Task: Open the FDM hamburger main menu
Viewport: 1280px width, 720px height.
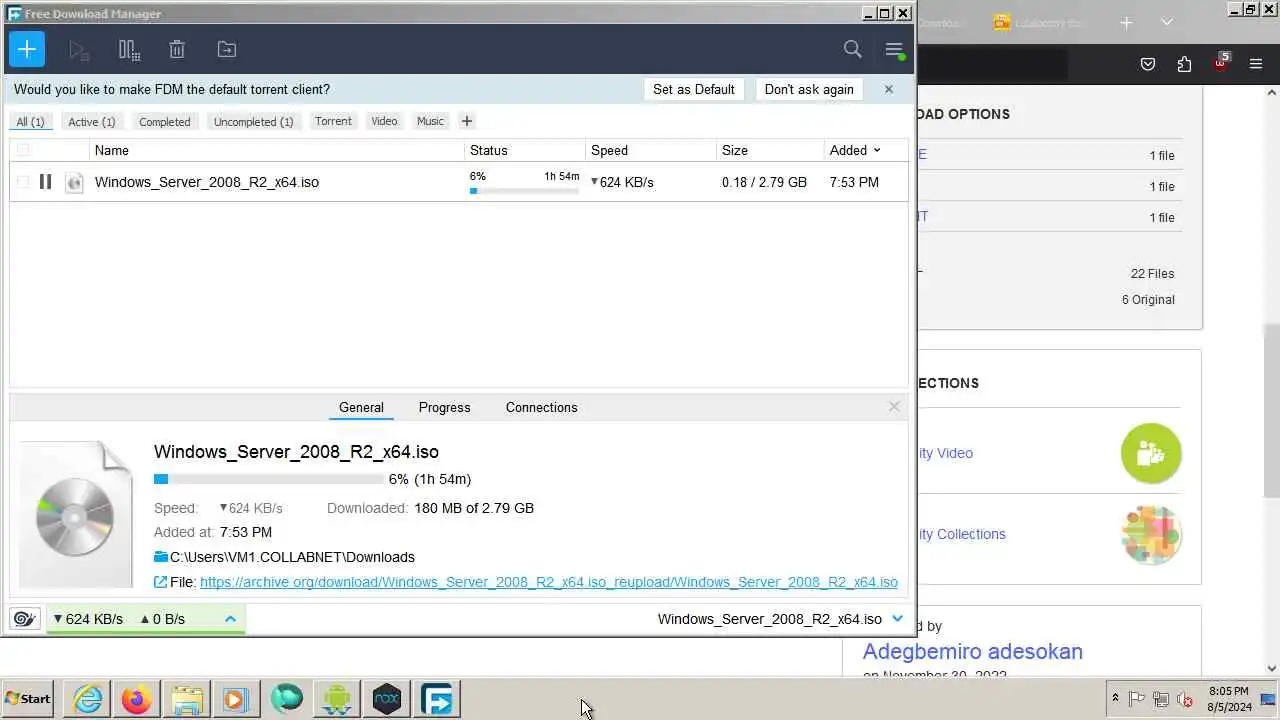Action: pos(894,49)
